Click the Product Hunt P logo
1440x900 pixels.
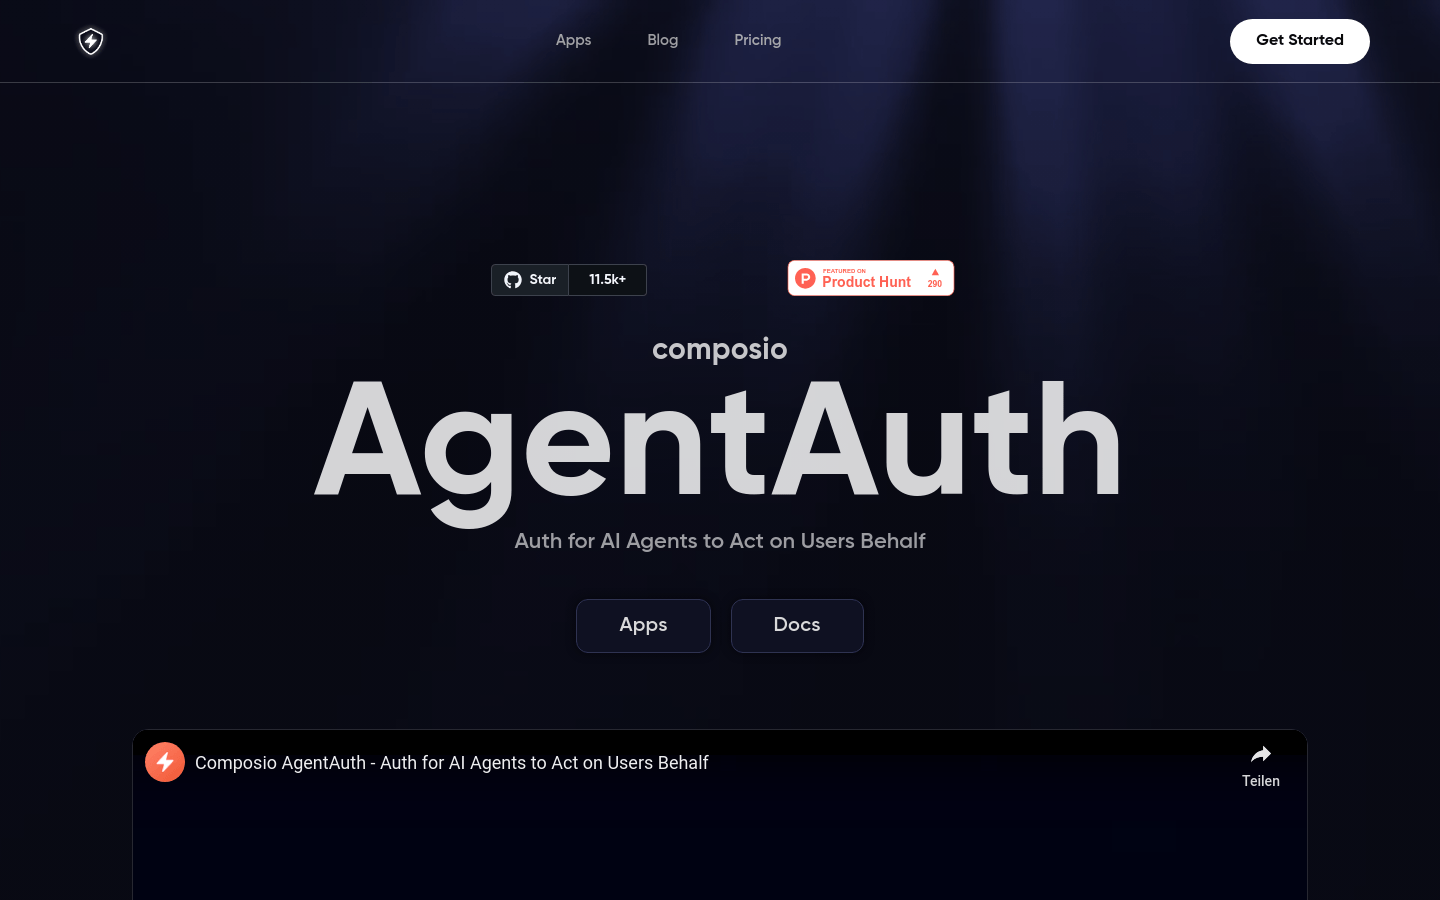coord(805,278)
